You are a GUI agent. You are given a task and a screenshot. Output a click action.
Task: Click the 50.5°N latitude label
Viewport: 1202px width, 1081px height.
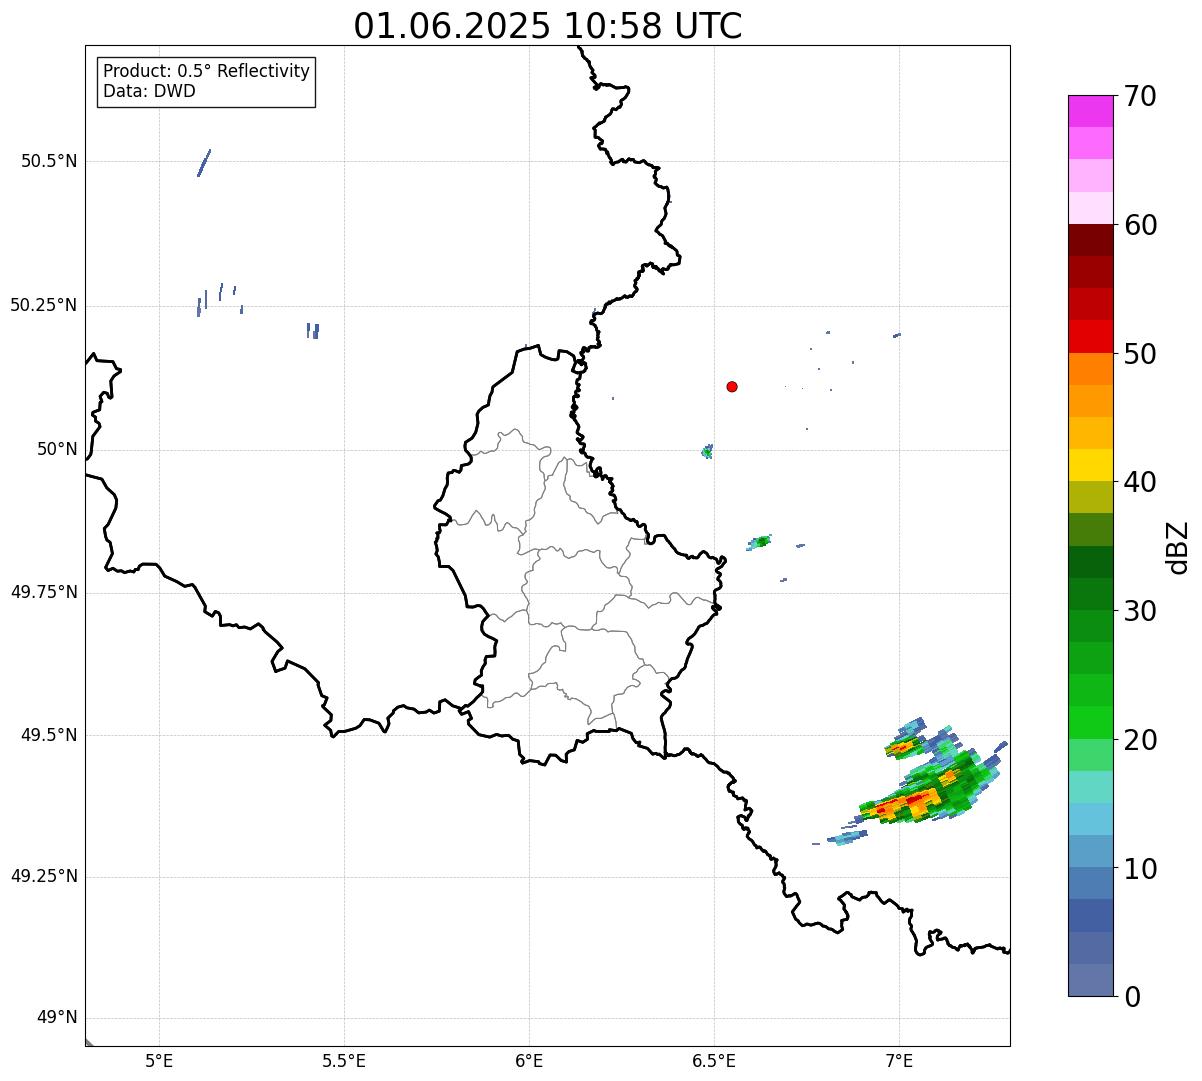click(x=48, y=161)
